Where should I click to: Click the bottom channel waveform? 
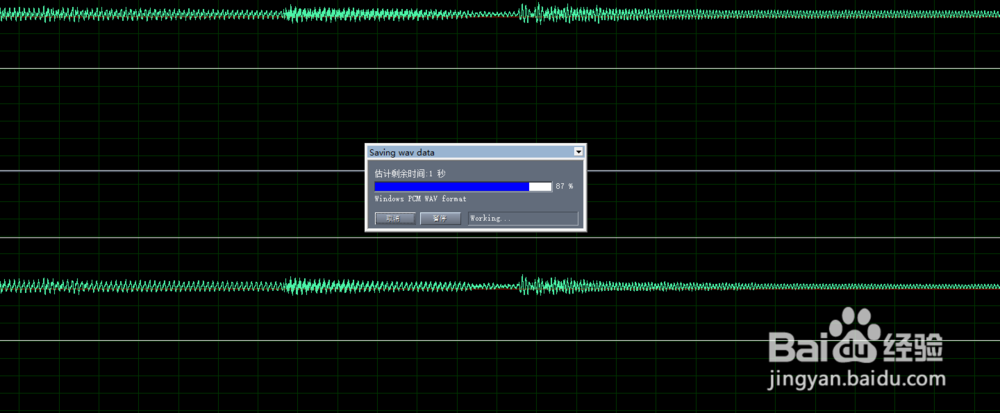point(500,286)
